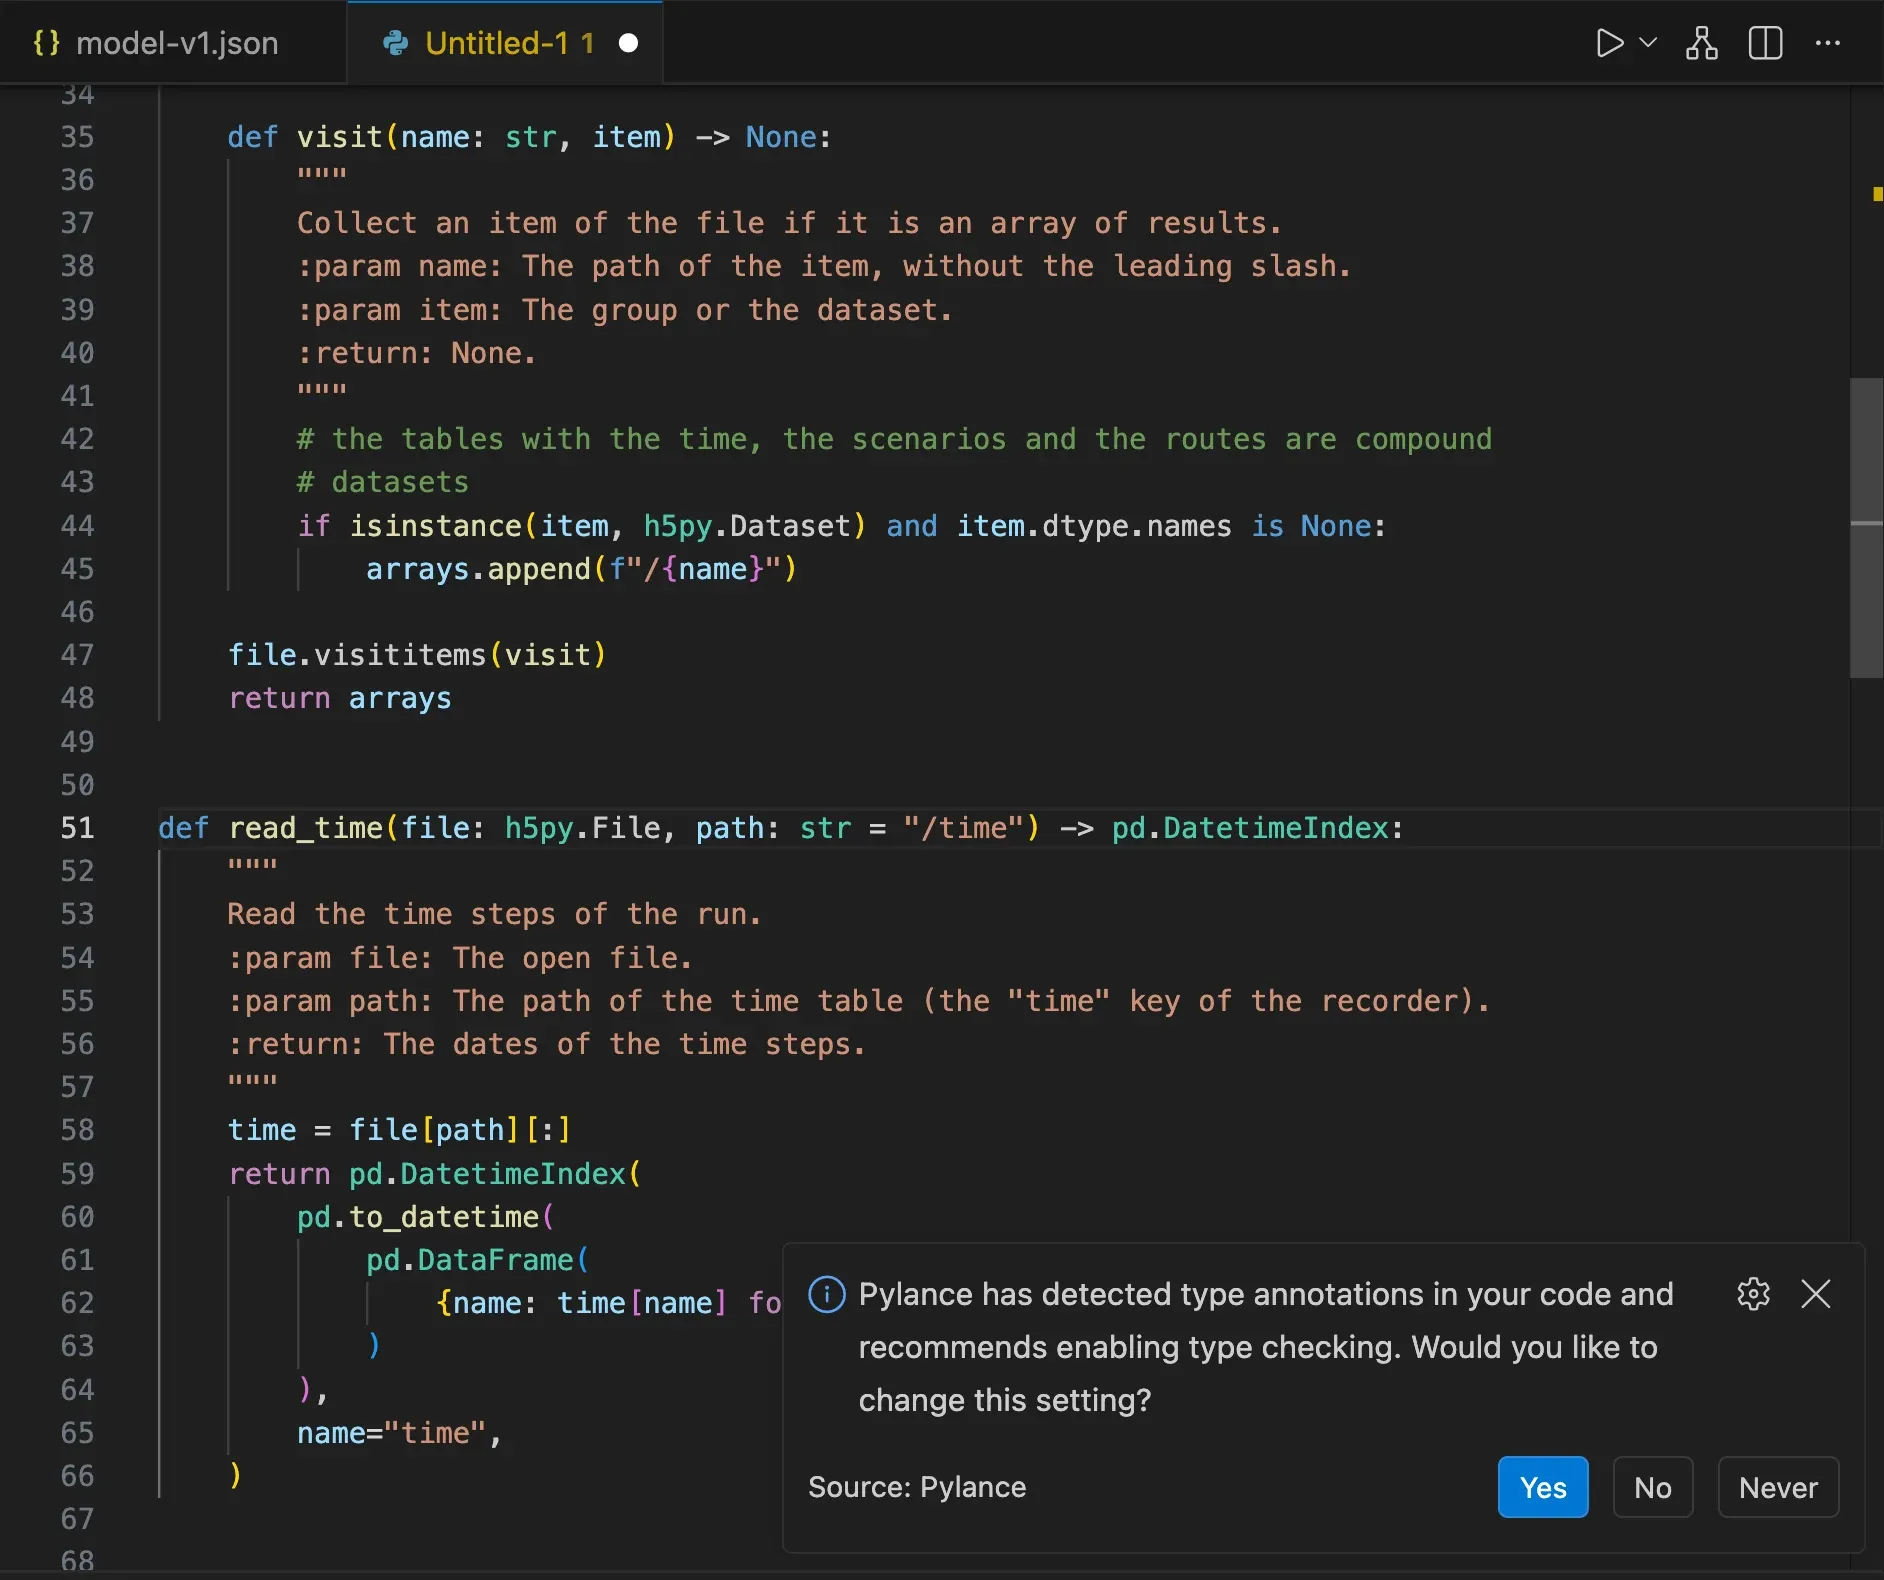Viewport: 1884px width, 1580px height.
Task: Place cursor on 'def read_time' function name
Action: click(x=306, y=828)
